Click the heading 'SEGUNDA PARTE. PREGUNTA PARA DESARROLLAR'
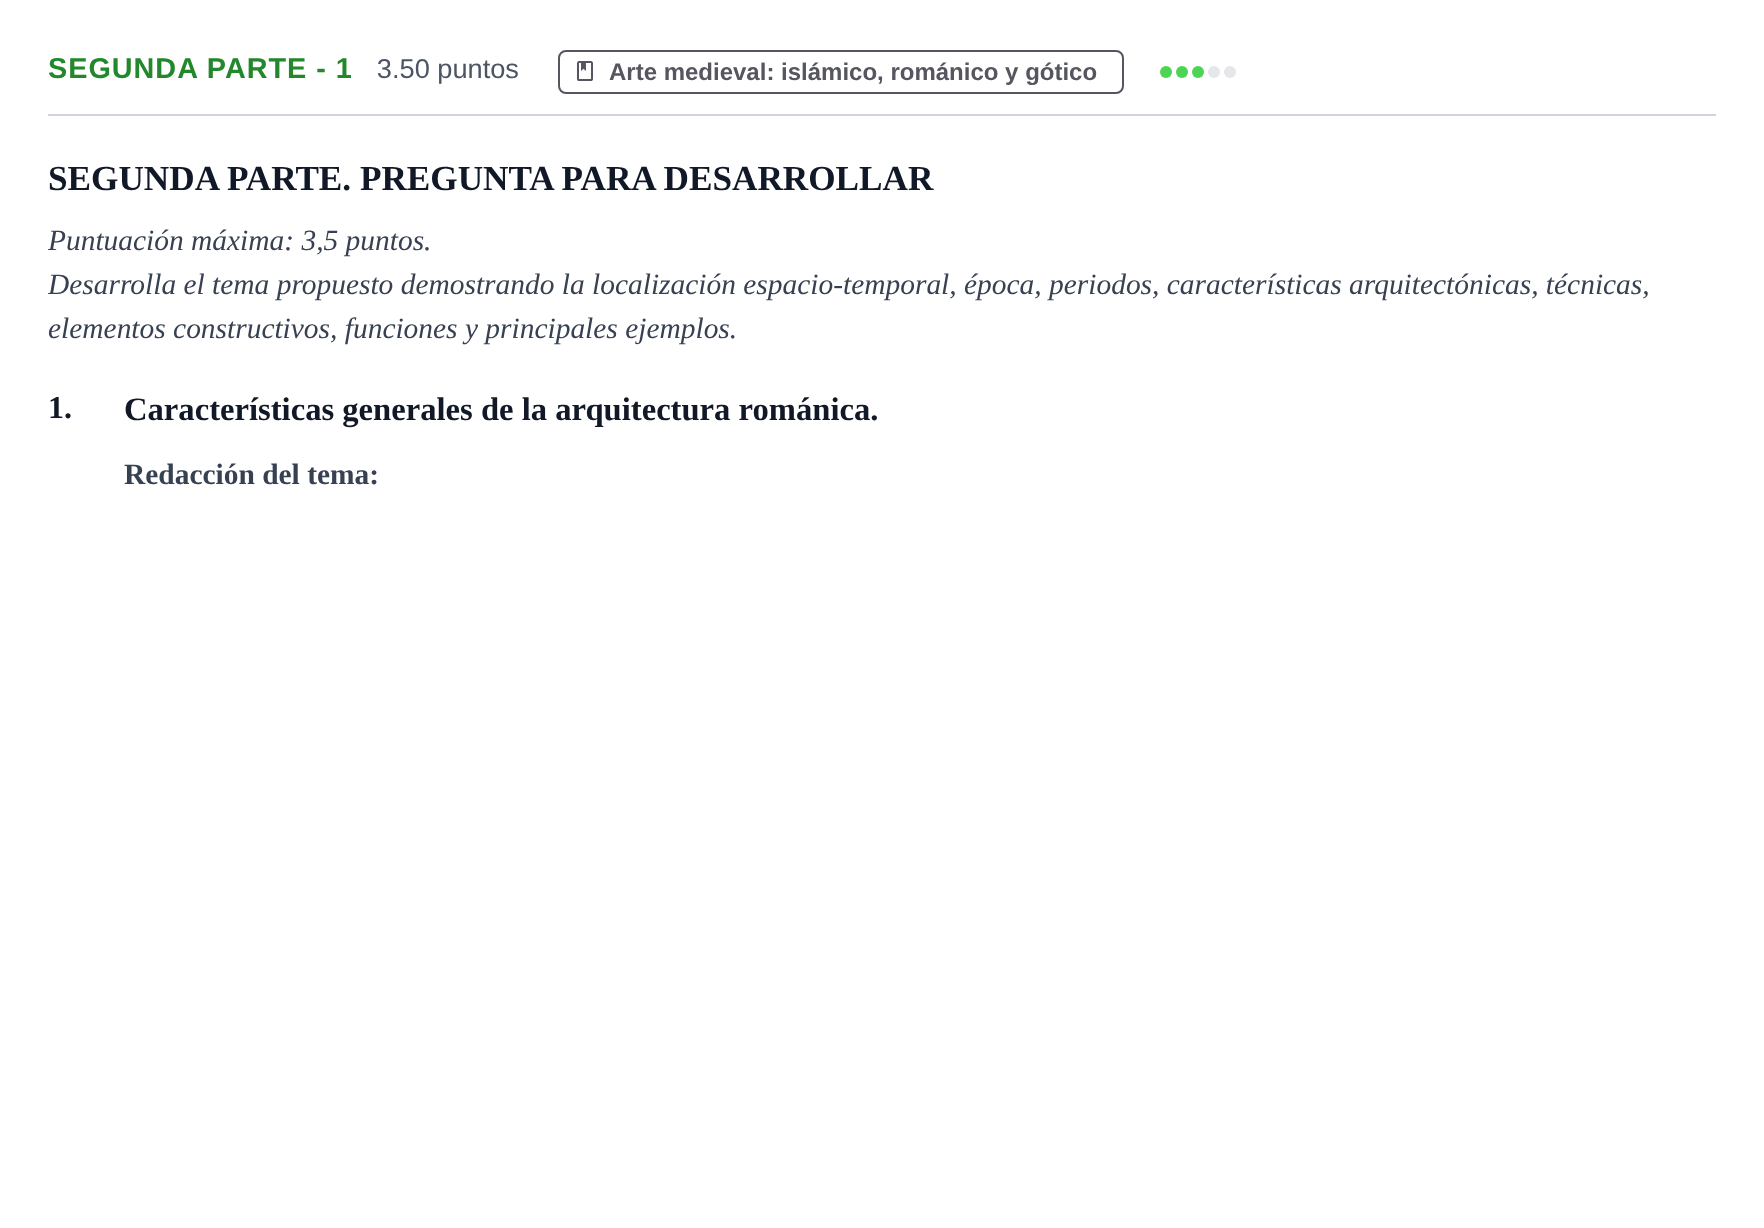Image resolution: width=1764 pixels, height=1228 pixels. (x=490, y=179)
